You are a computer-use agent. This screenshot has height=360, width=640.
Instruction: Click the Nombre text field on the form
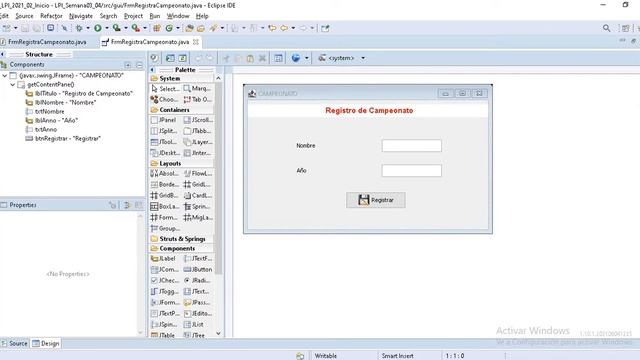click(411, 146)
